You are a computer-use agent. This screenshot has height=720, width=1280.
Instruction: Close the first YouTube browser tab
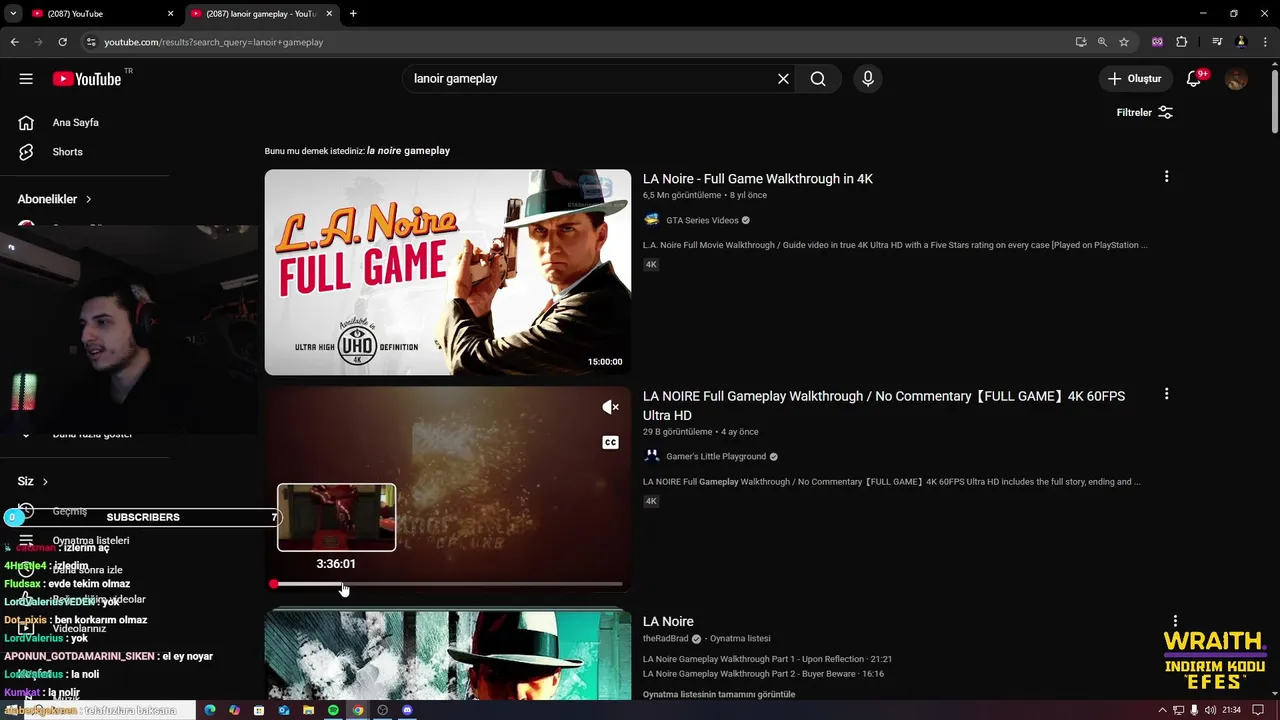coord(170,13)
